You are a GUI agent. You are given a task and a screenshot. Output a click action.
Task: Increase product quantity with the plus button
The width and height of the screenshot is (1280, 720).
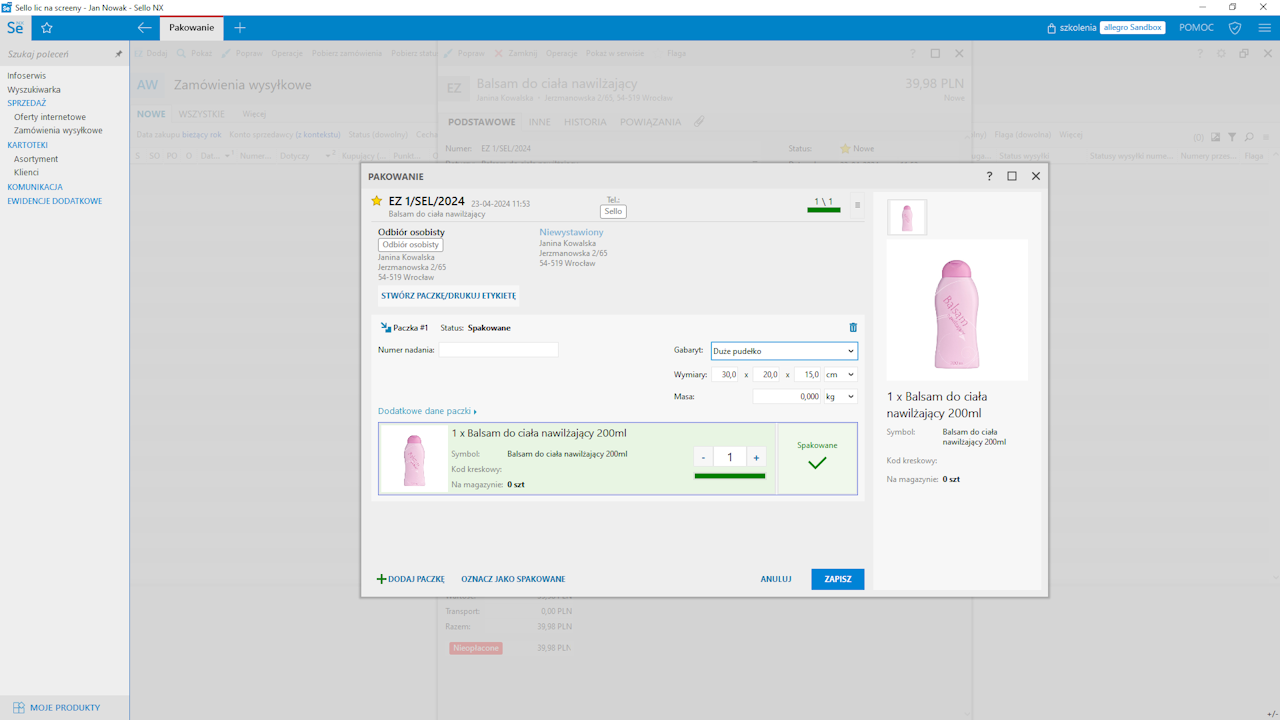pos(756,457)
